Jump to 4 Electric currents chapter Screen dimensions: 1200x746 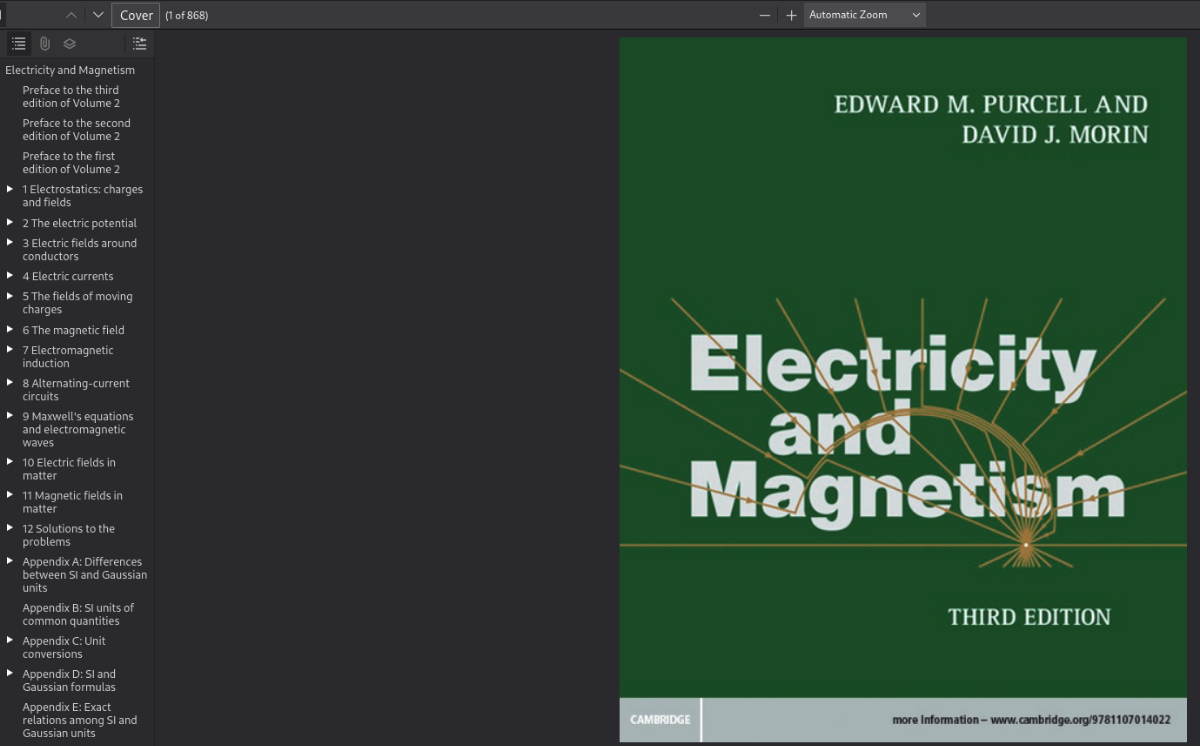tap(68, 276)
